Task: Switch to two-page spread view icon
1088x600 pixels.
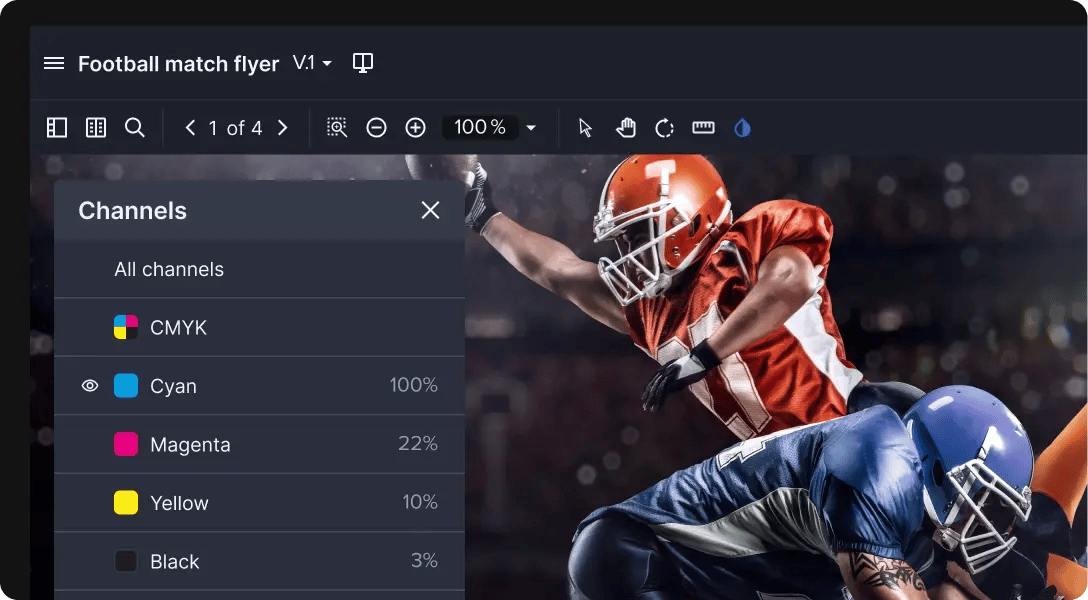Action: 95,127
